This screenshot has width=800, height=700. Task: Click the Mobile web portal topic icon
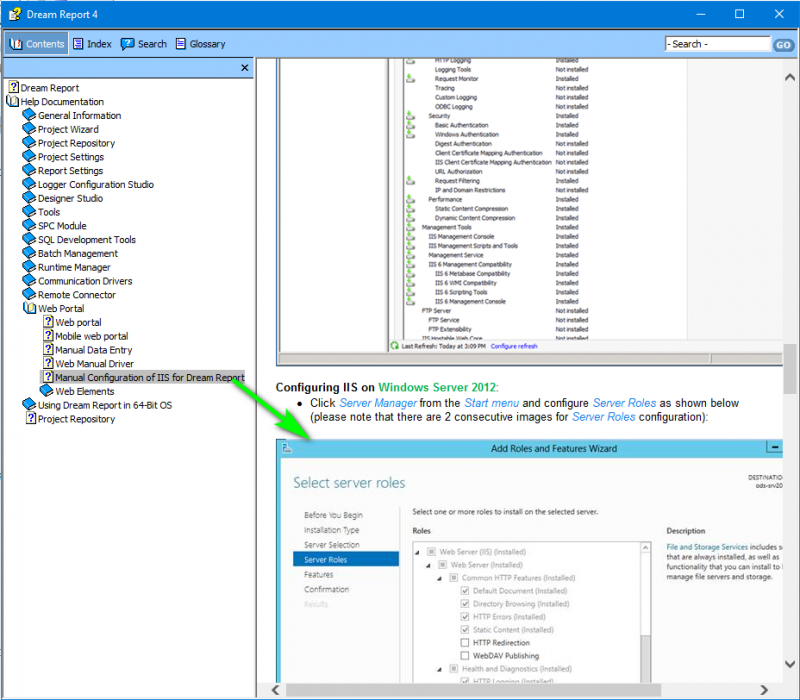point(48,335)
